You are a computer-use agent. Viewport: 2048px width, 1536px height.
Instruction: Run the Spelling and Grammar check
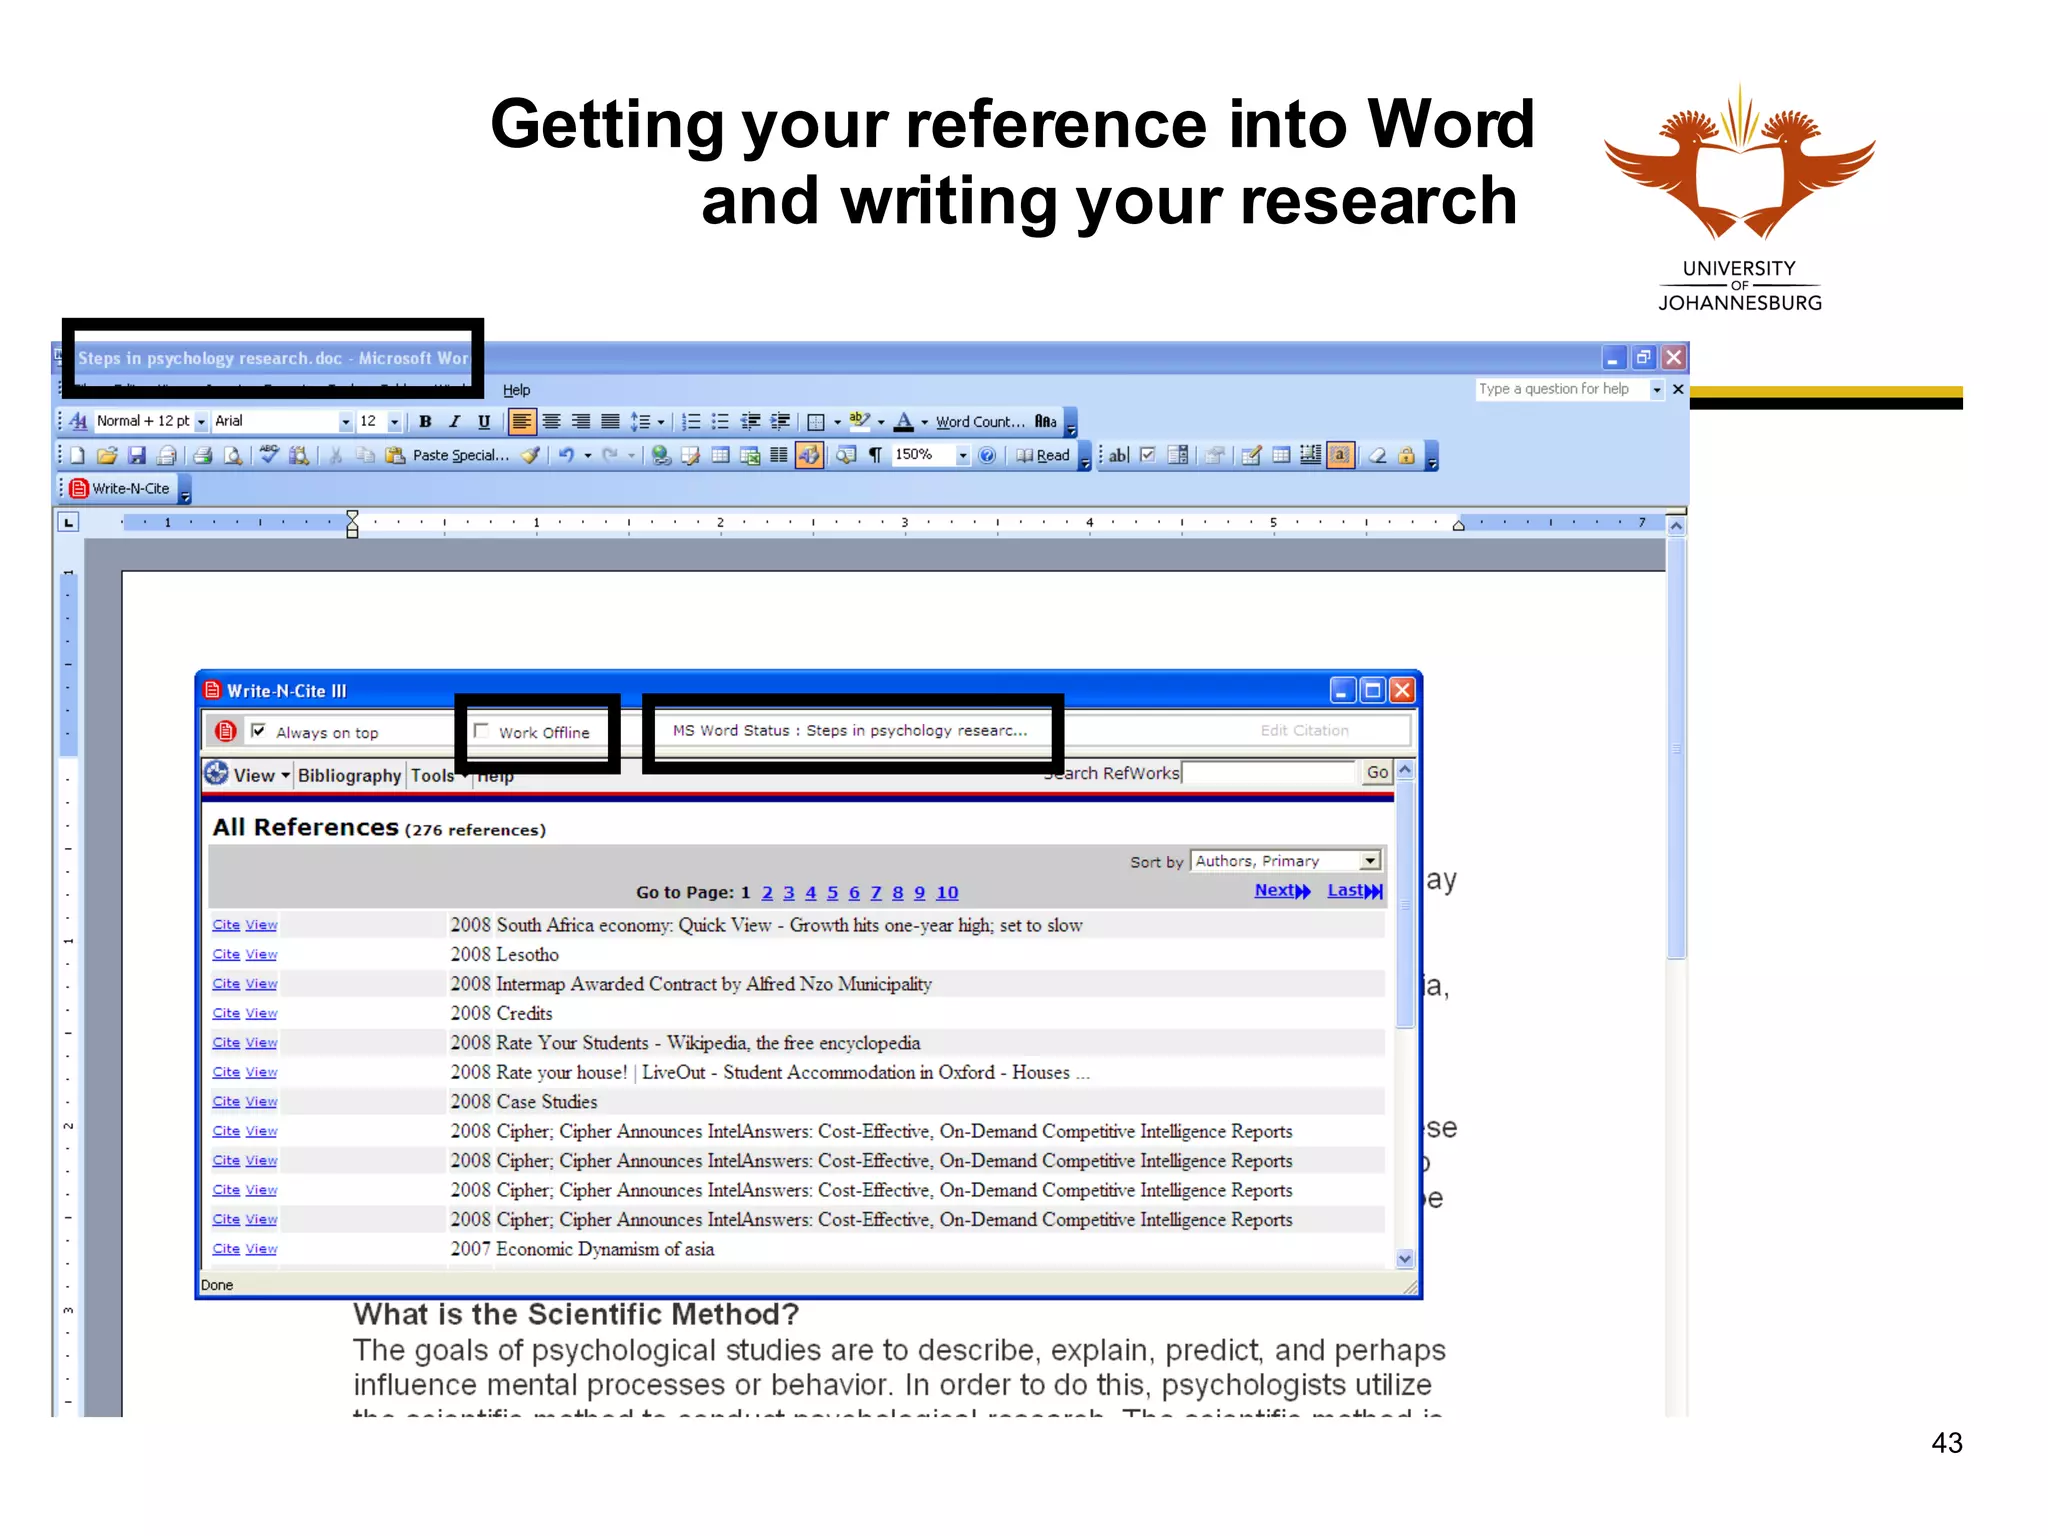click(x=269, y=456)
